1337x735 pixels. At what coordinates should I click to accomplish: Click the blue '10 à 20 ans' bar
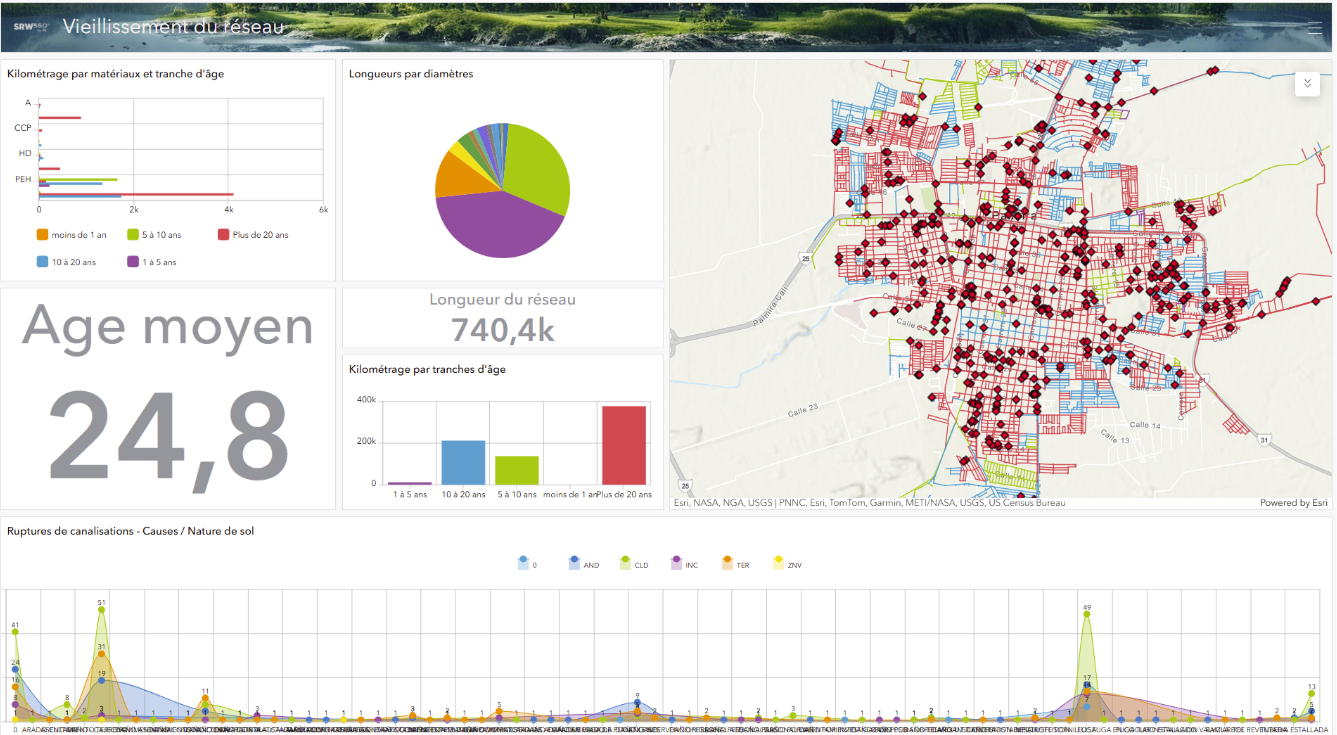click(463, 462)
